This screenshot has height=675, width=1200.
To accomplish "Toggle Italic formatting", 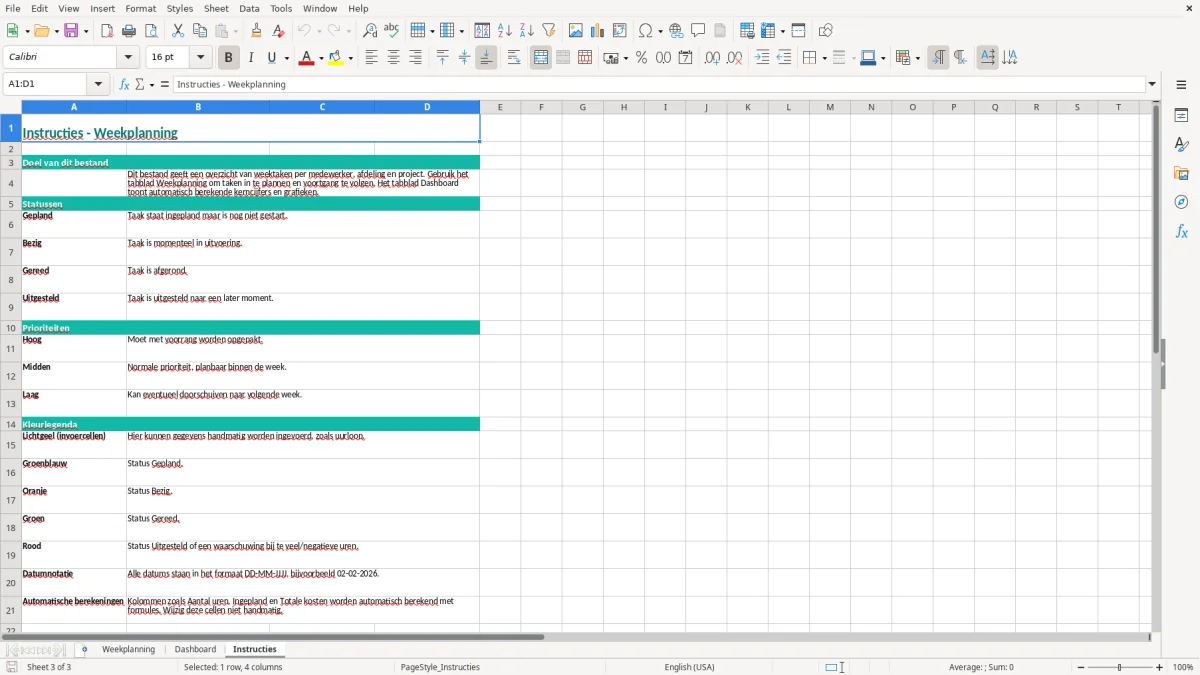I will tap(251, 58).
